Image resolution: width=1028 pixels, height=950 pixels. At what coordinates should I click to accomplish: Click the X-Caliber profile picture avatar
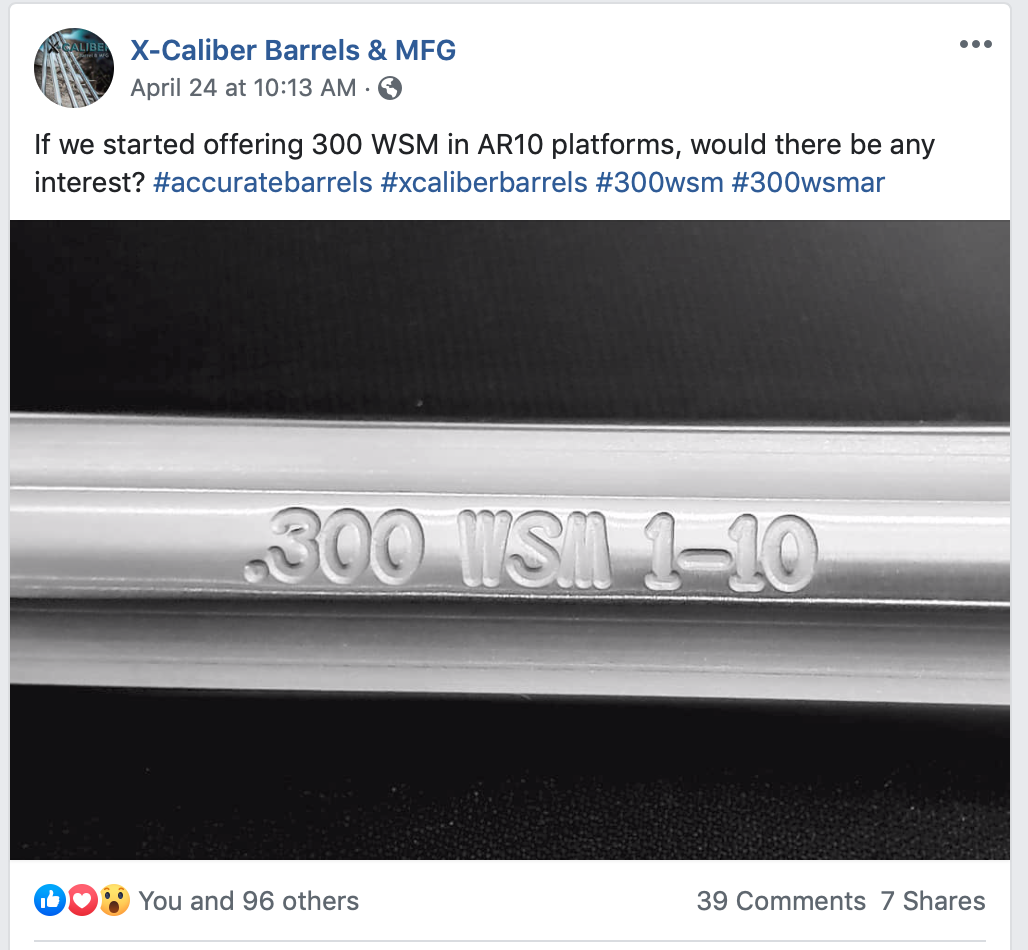73,68
